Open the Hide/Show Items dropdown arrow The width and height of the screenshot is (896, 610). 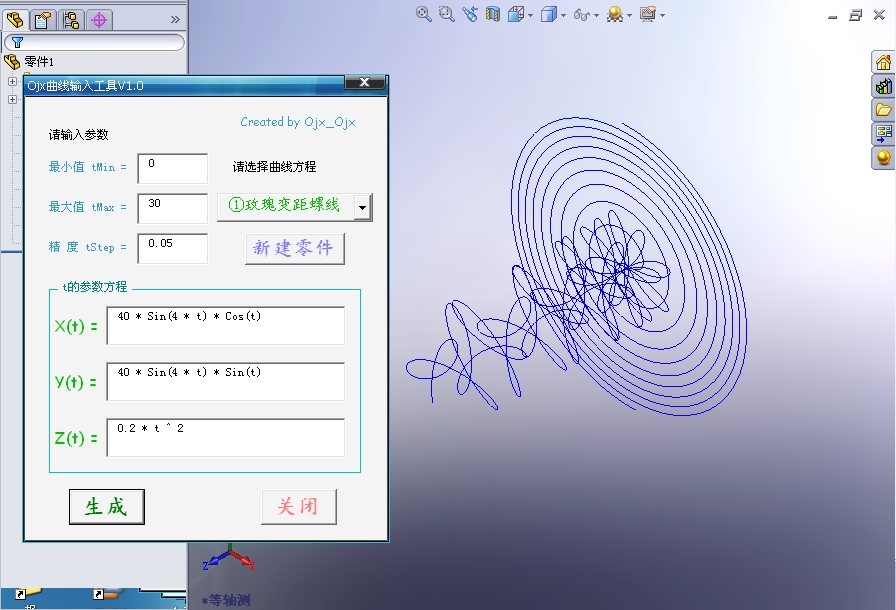pyautogui.click(x=597, y=15)
